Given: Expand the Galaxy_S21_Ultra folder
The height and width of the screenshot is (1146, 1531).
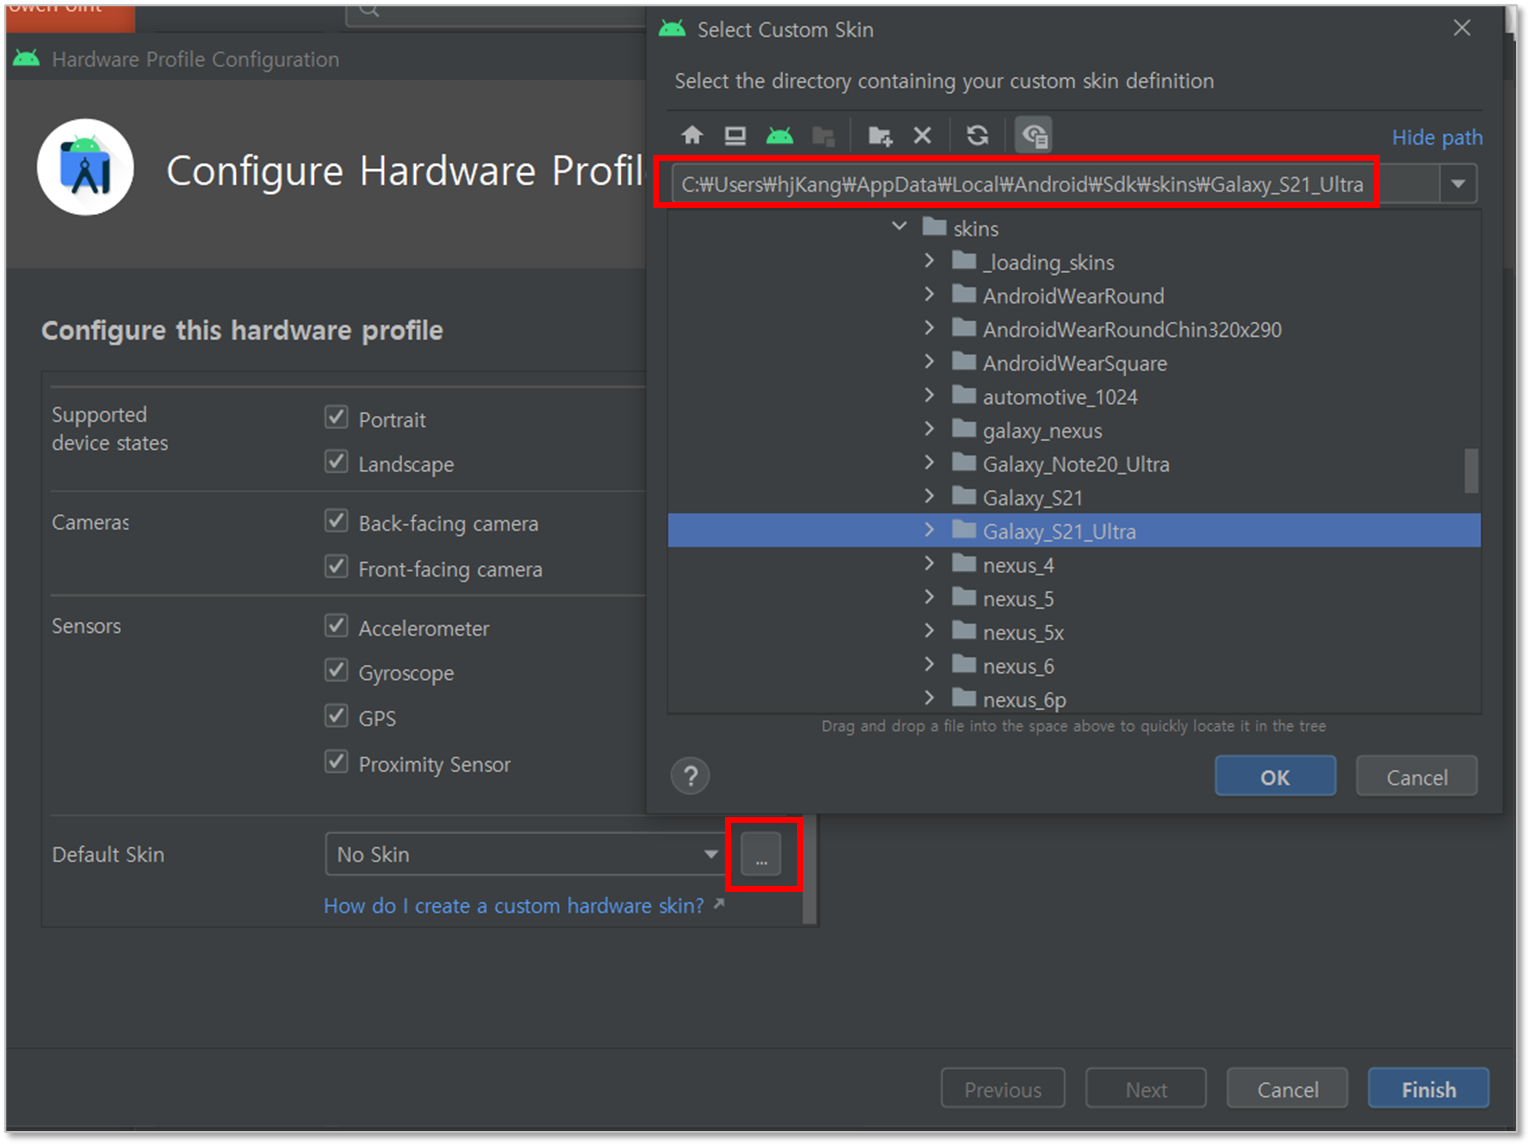Looking at the screenshot, I should [929, 530].
